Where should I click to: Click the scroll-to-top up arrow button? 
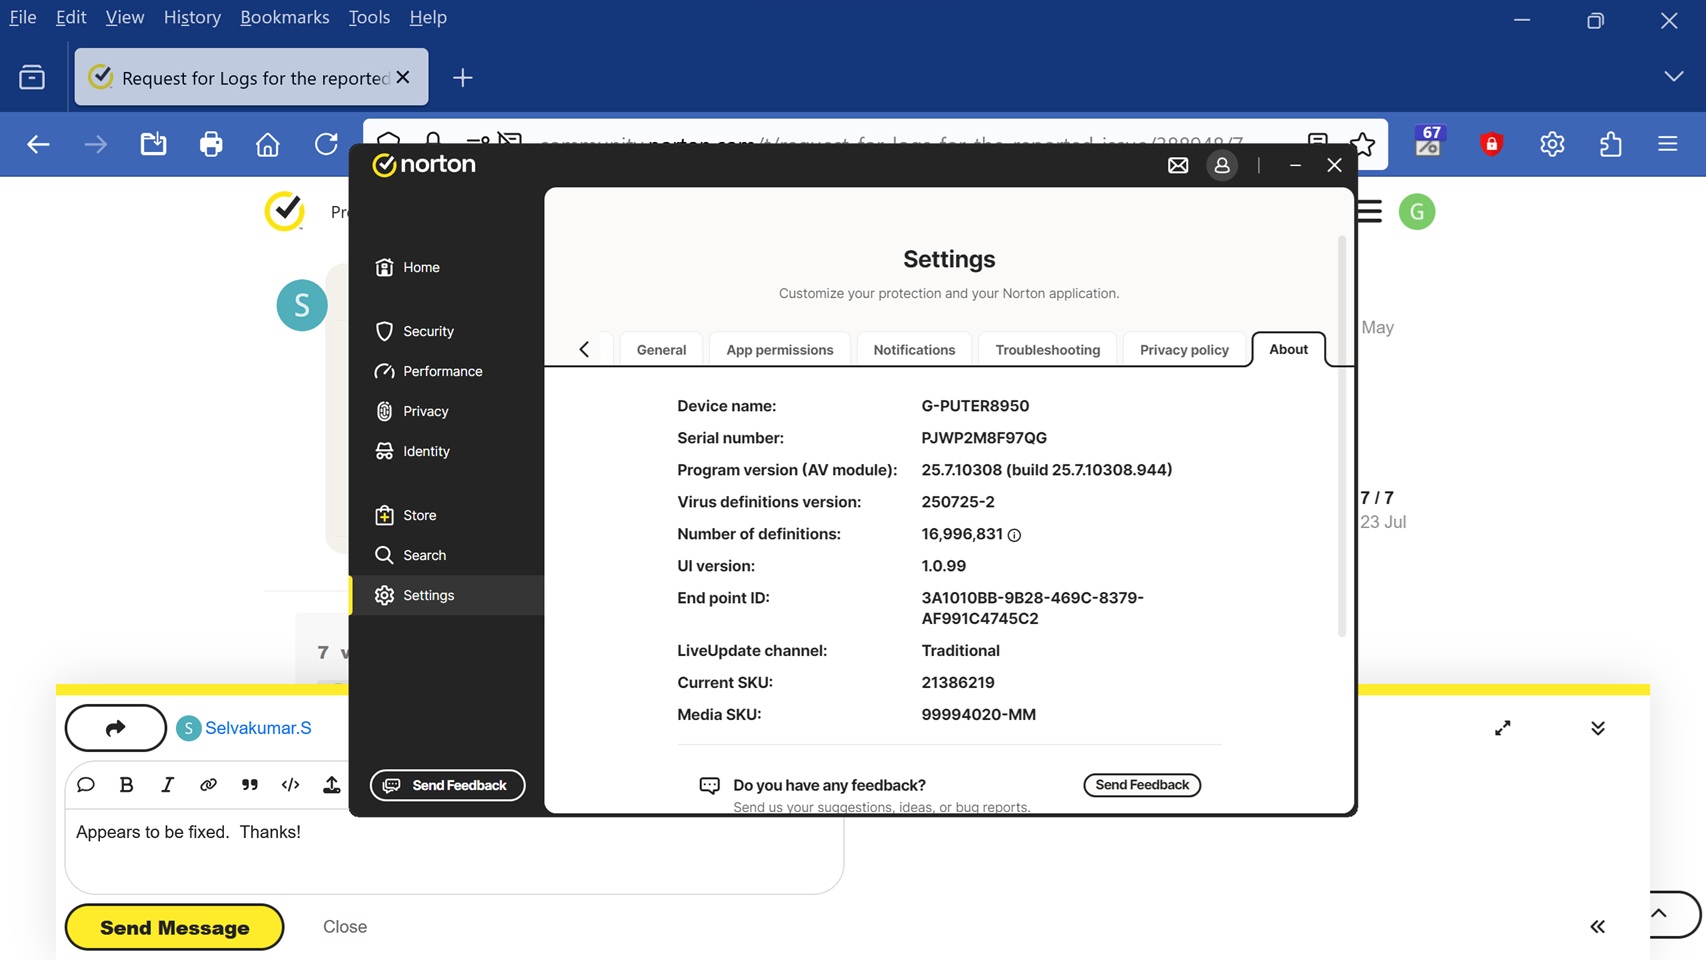[x=1659, y=914]
